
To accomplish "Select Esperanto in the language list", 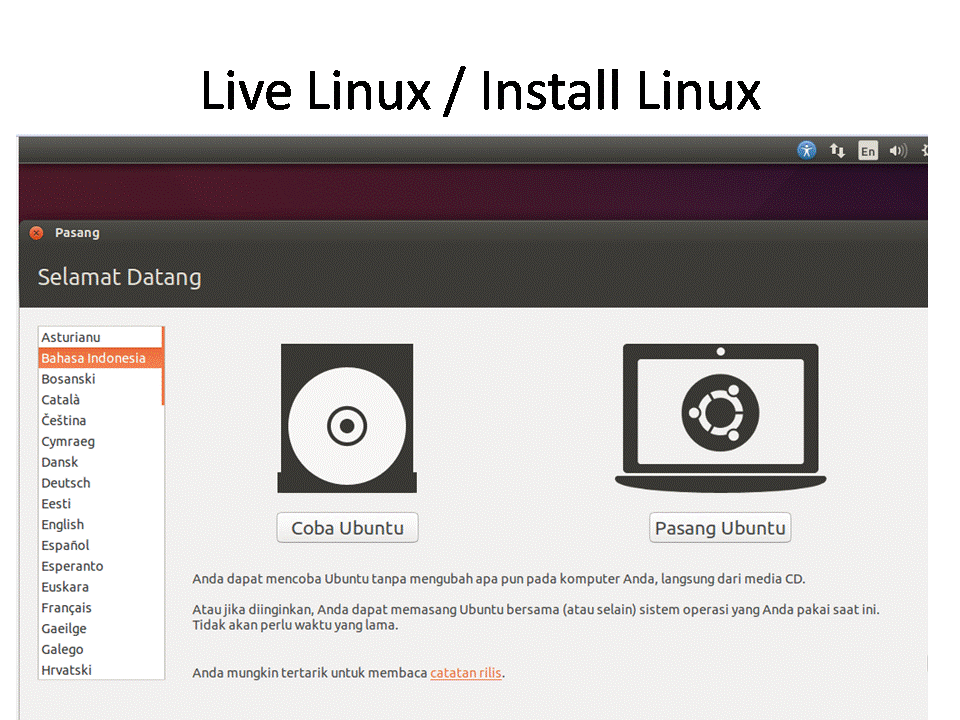I will [x=101, y=566].
